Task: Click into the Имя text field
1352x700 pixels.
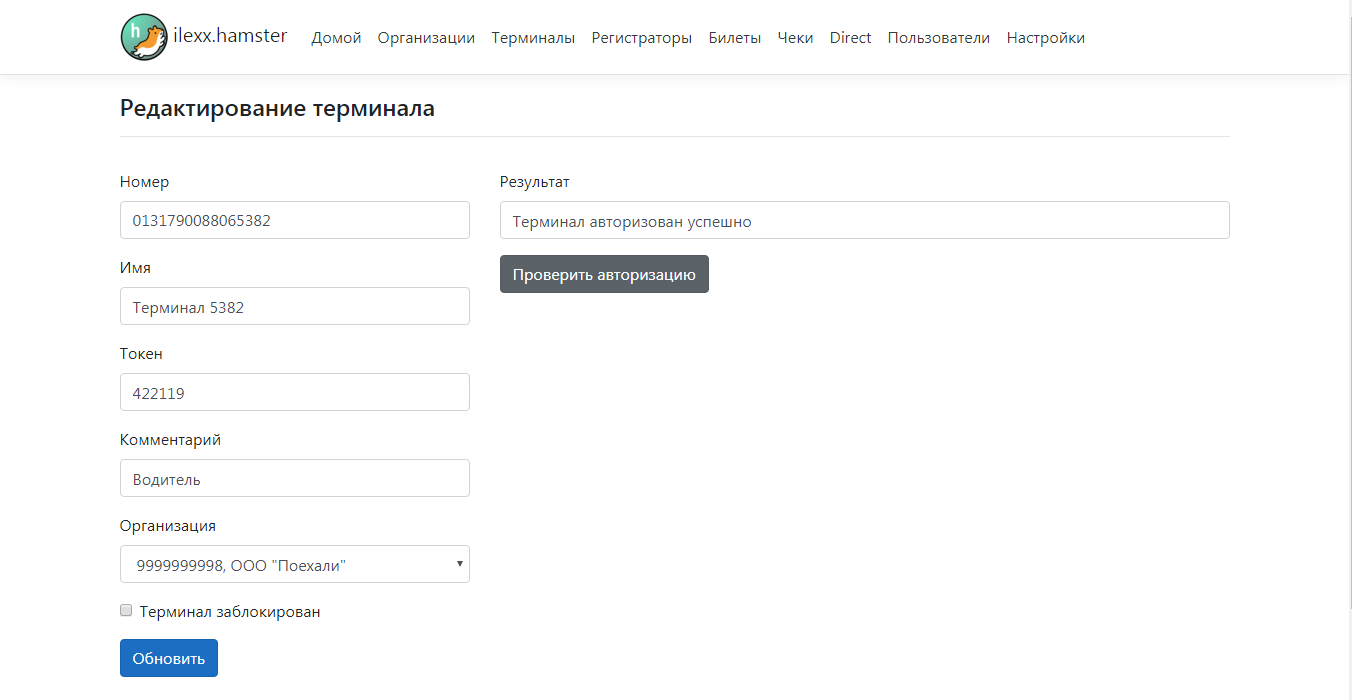Action: [294, 306]
